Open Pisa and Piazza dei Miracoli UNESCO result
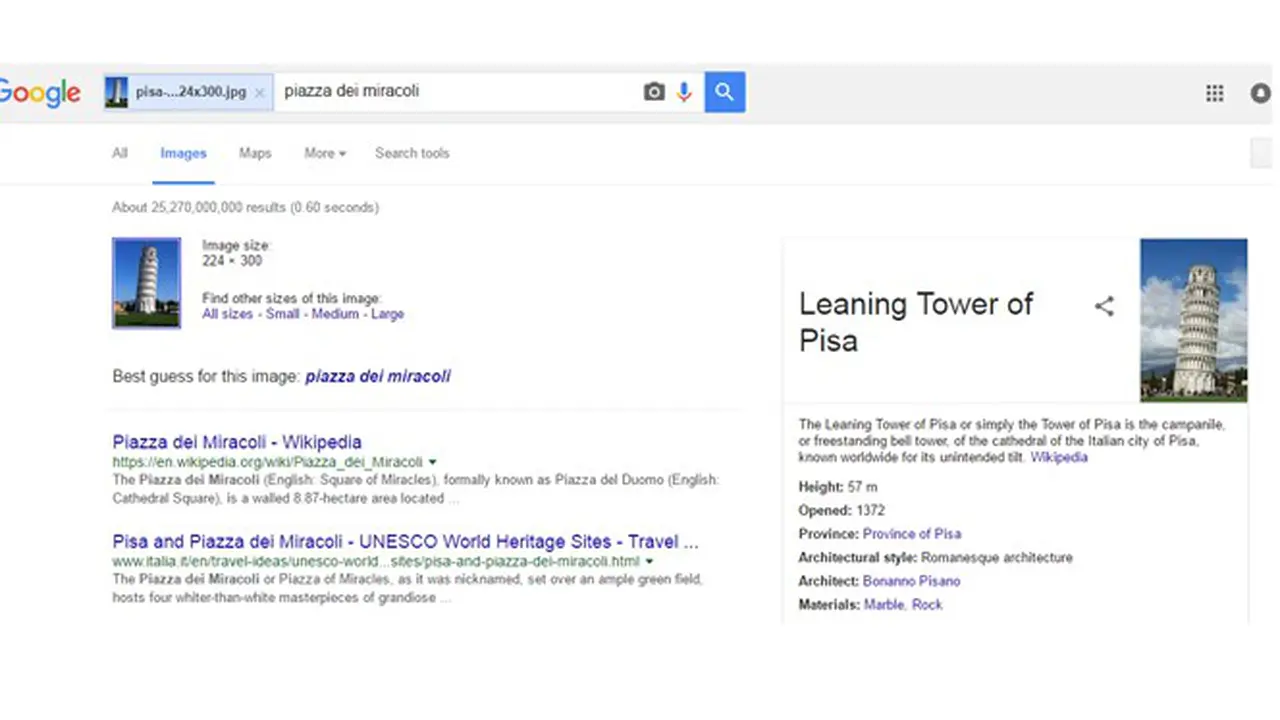Screen dimensions: 1280x720 405,542
